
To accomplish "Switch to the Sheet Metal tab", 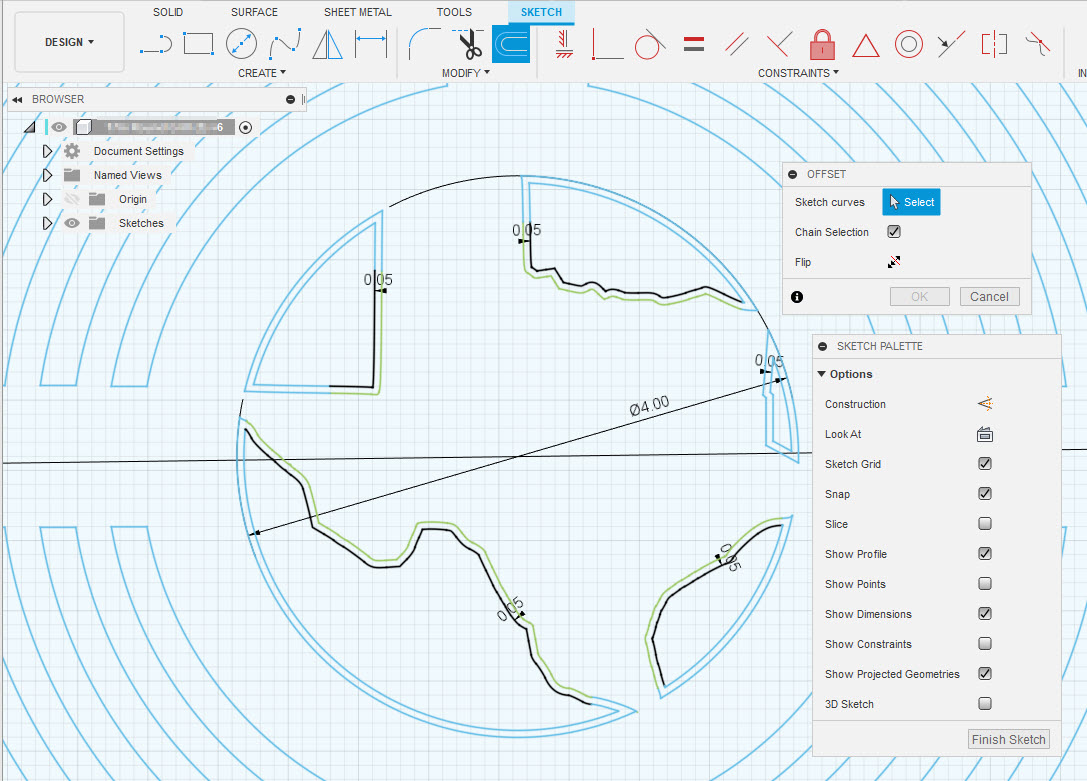I will [x=357, y=12].
